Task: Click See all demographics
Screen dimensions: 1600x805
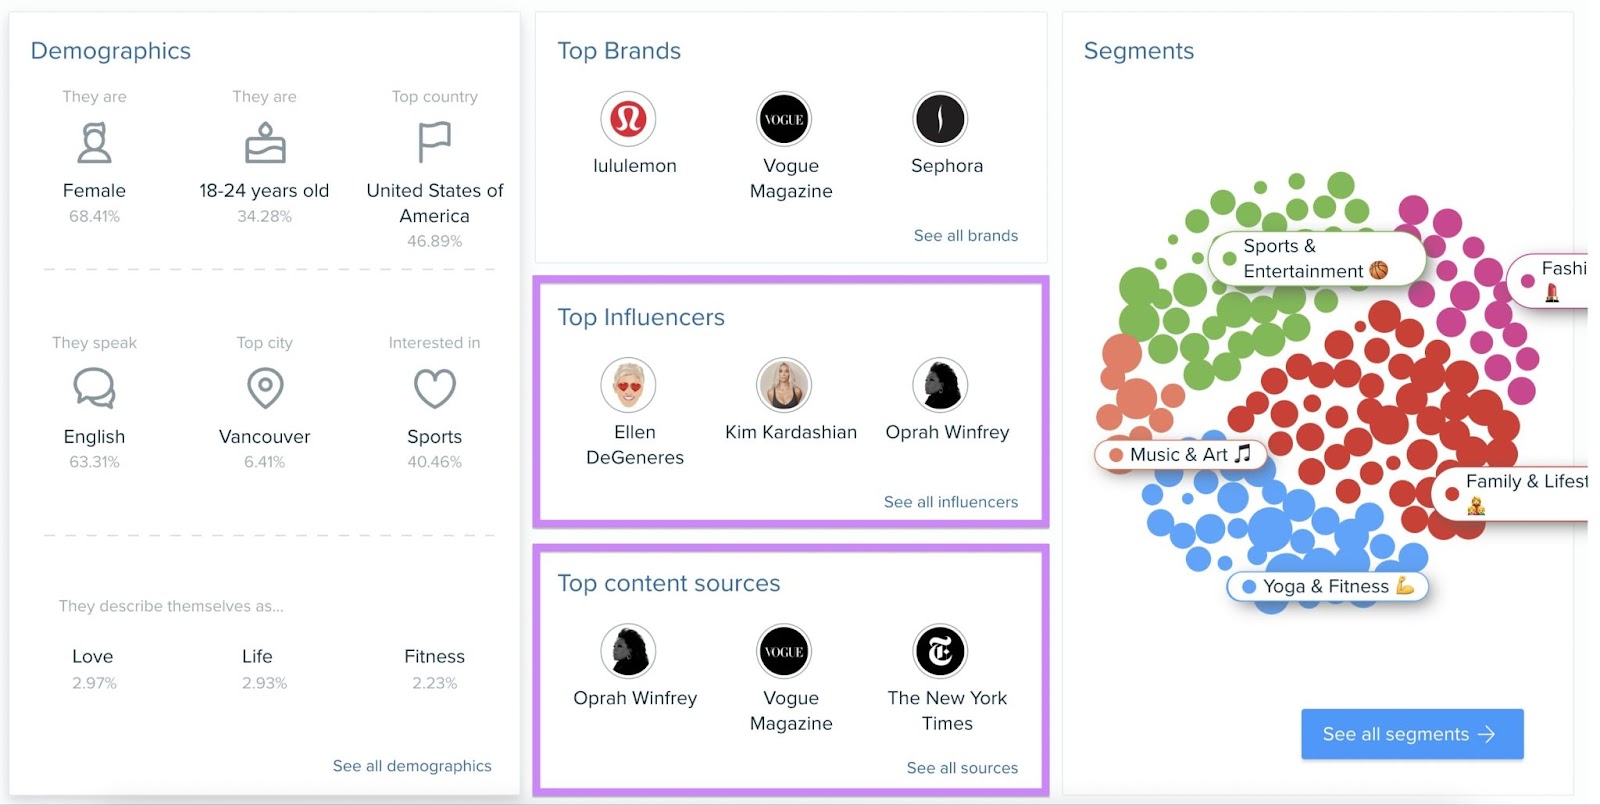Action: pos(411,765)
